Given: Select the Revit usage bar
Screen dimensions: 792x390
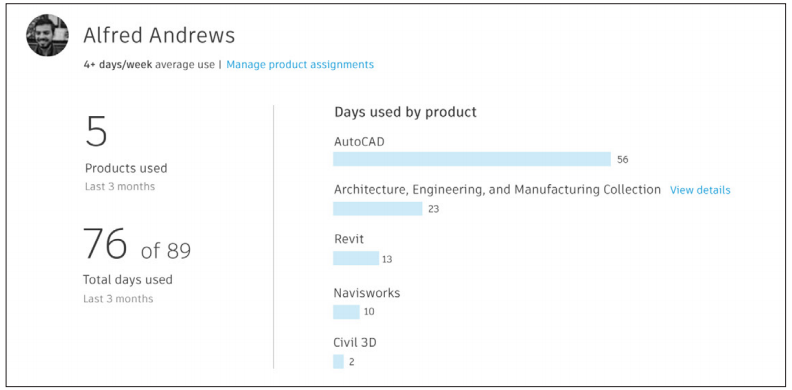Looking at the screenshot, I should pyautogui.click(x=356, y=258).
